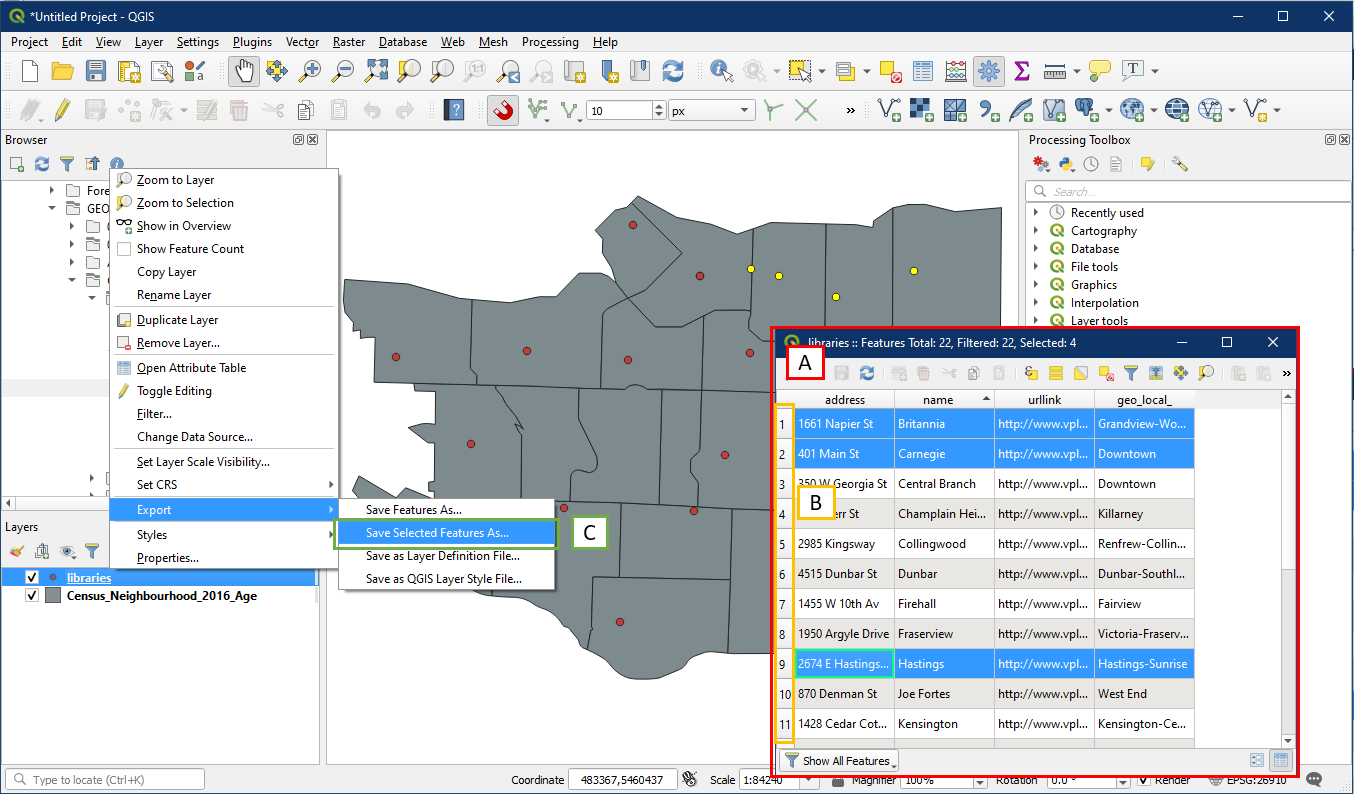1354x794 pixels.
Task: Open the Show All Features filter dropdown
Action: pyautogui.click(x=838, y=761)
